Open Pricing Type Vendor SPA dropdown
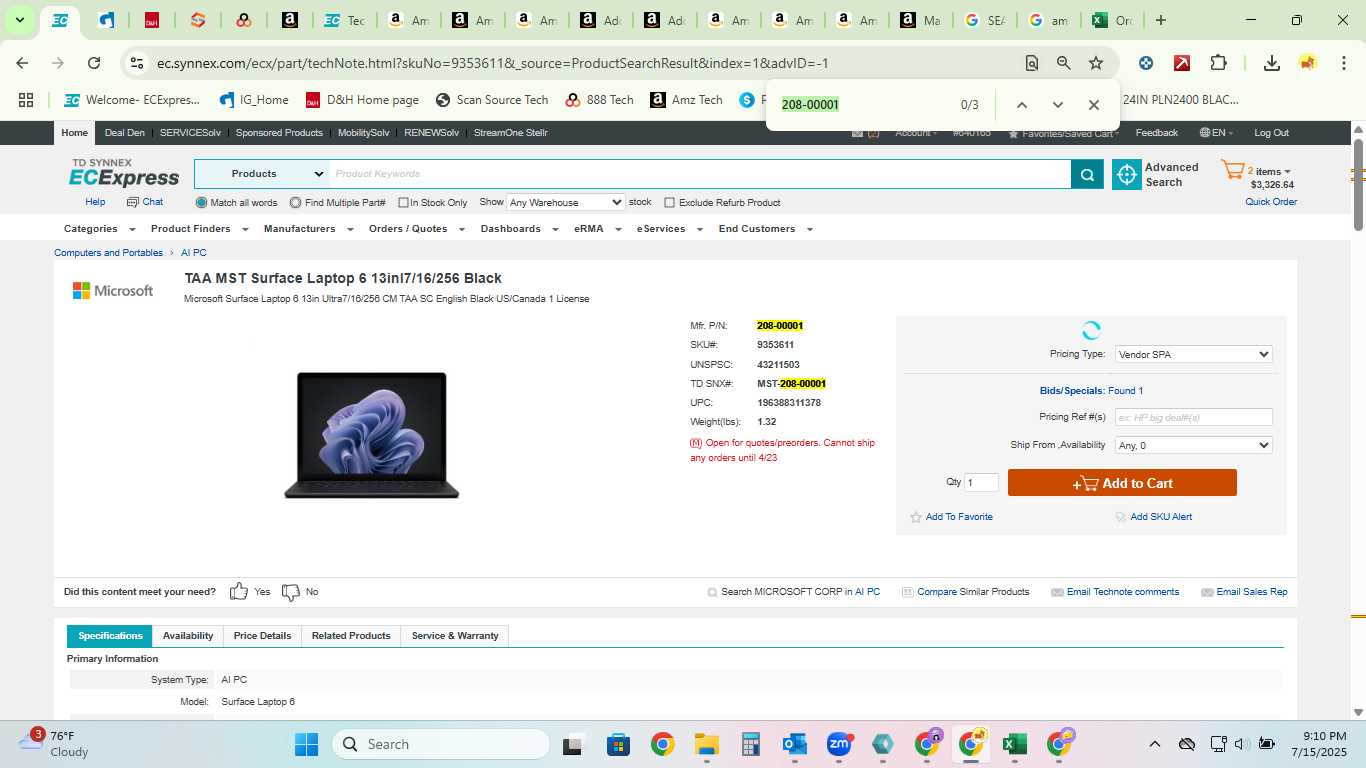 click(1193, 354)
